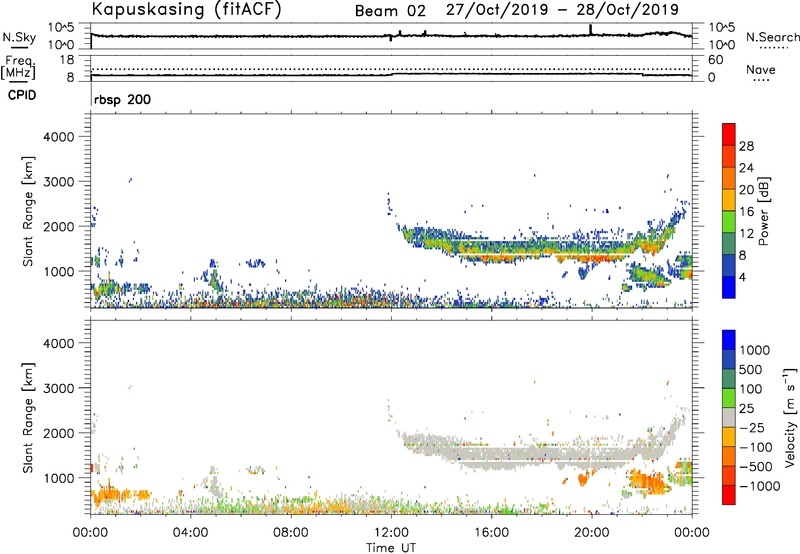This screenshot has width=800, height=554.
Task: Click the power range-time plot area
Action: [x=391, y=211]
